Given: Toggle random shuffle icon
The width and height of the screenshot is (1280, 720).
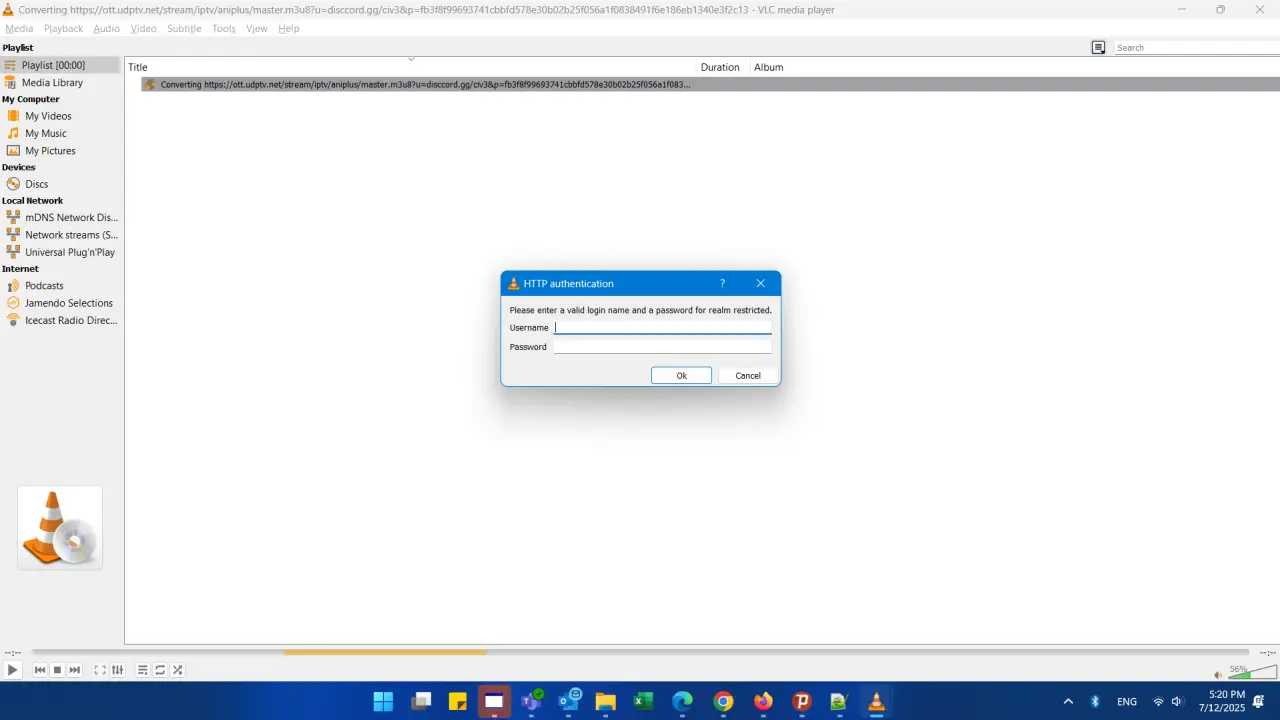Looking at the screenshot, I should click(178, 670).
